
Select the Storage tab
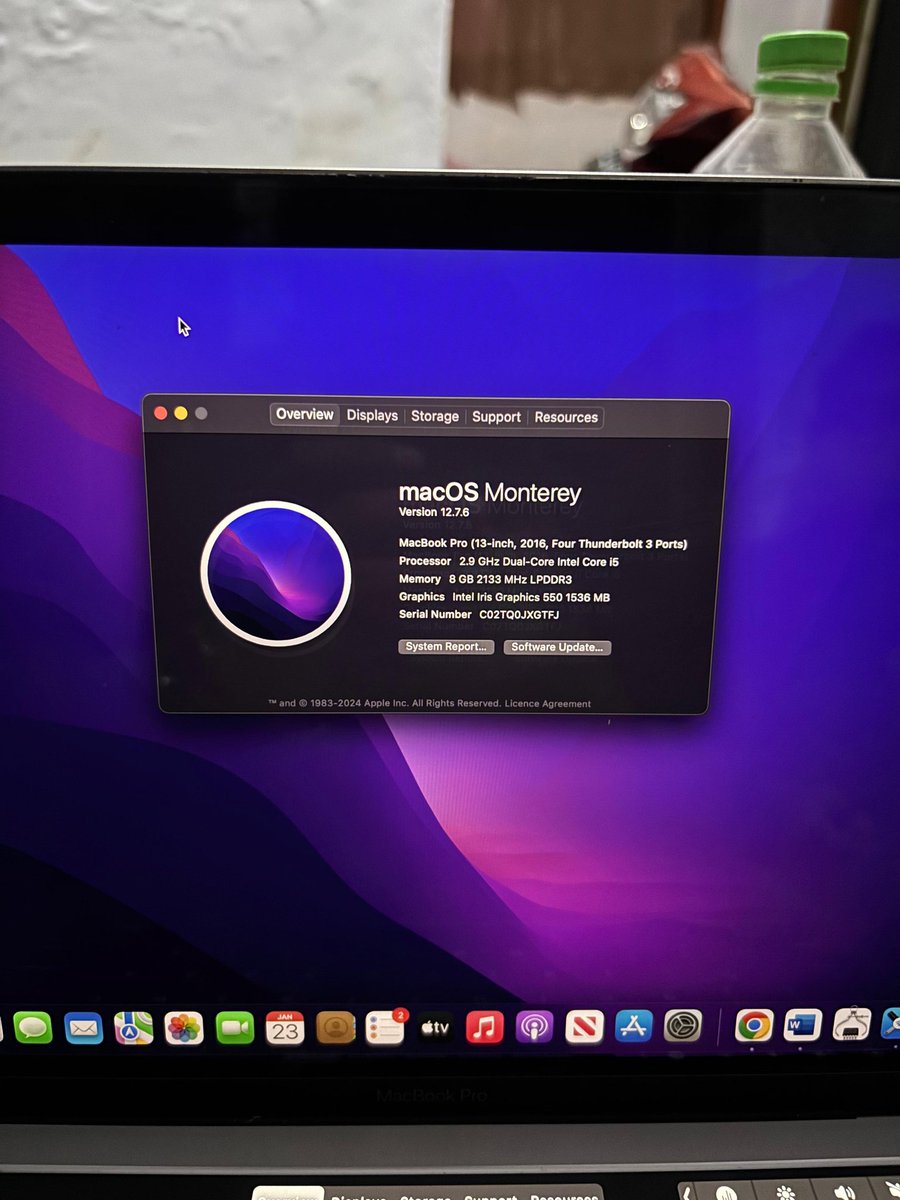coord(434,416)
